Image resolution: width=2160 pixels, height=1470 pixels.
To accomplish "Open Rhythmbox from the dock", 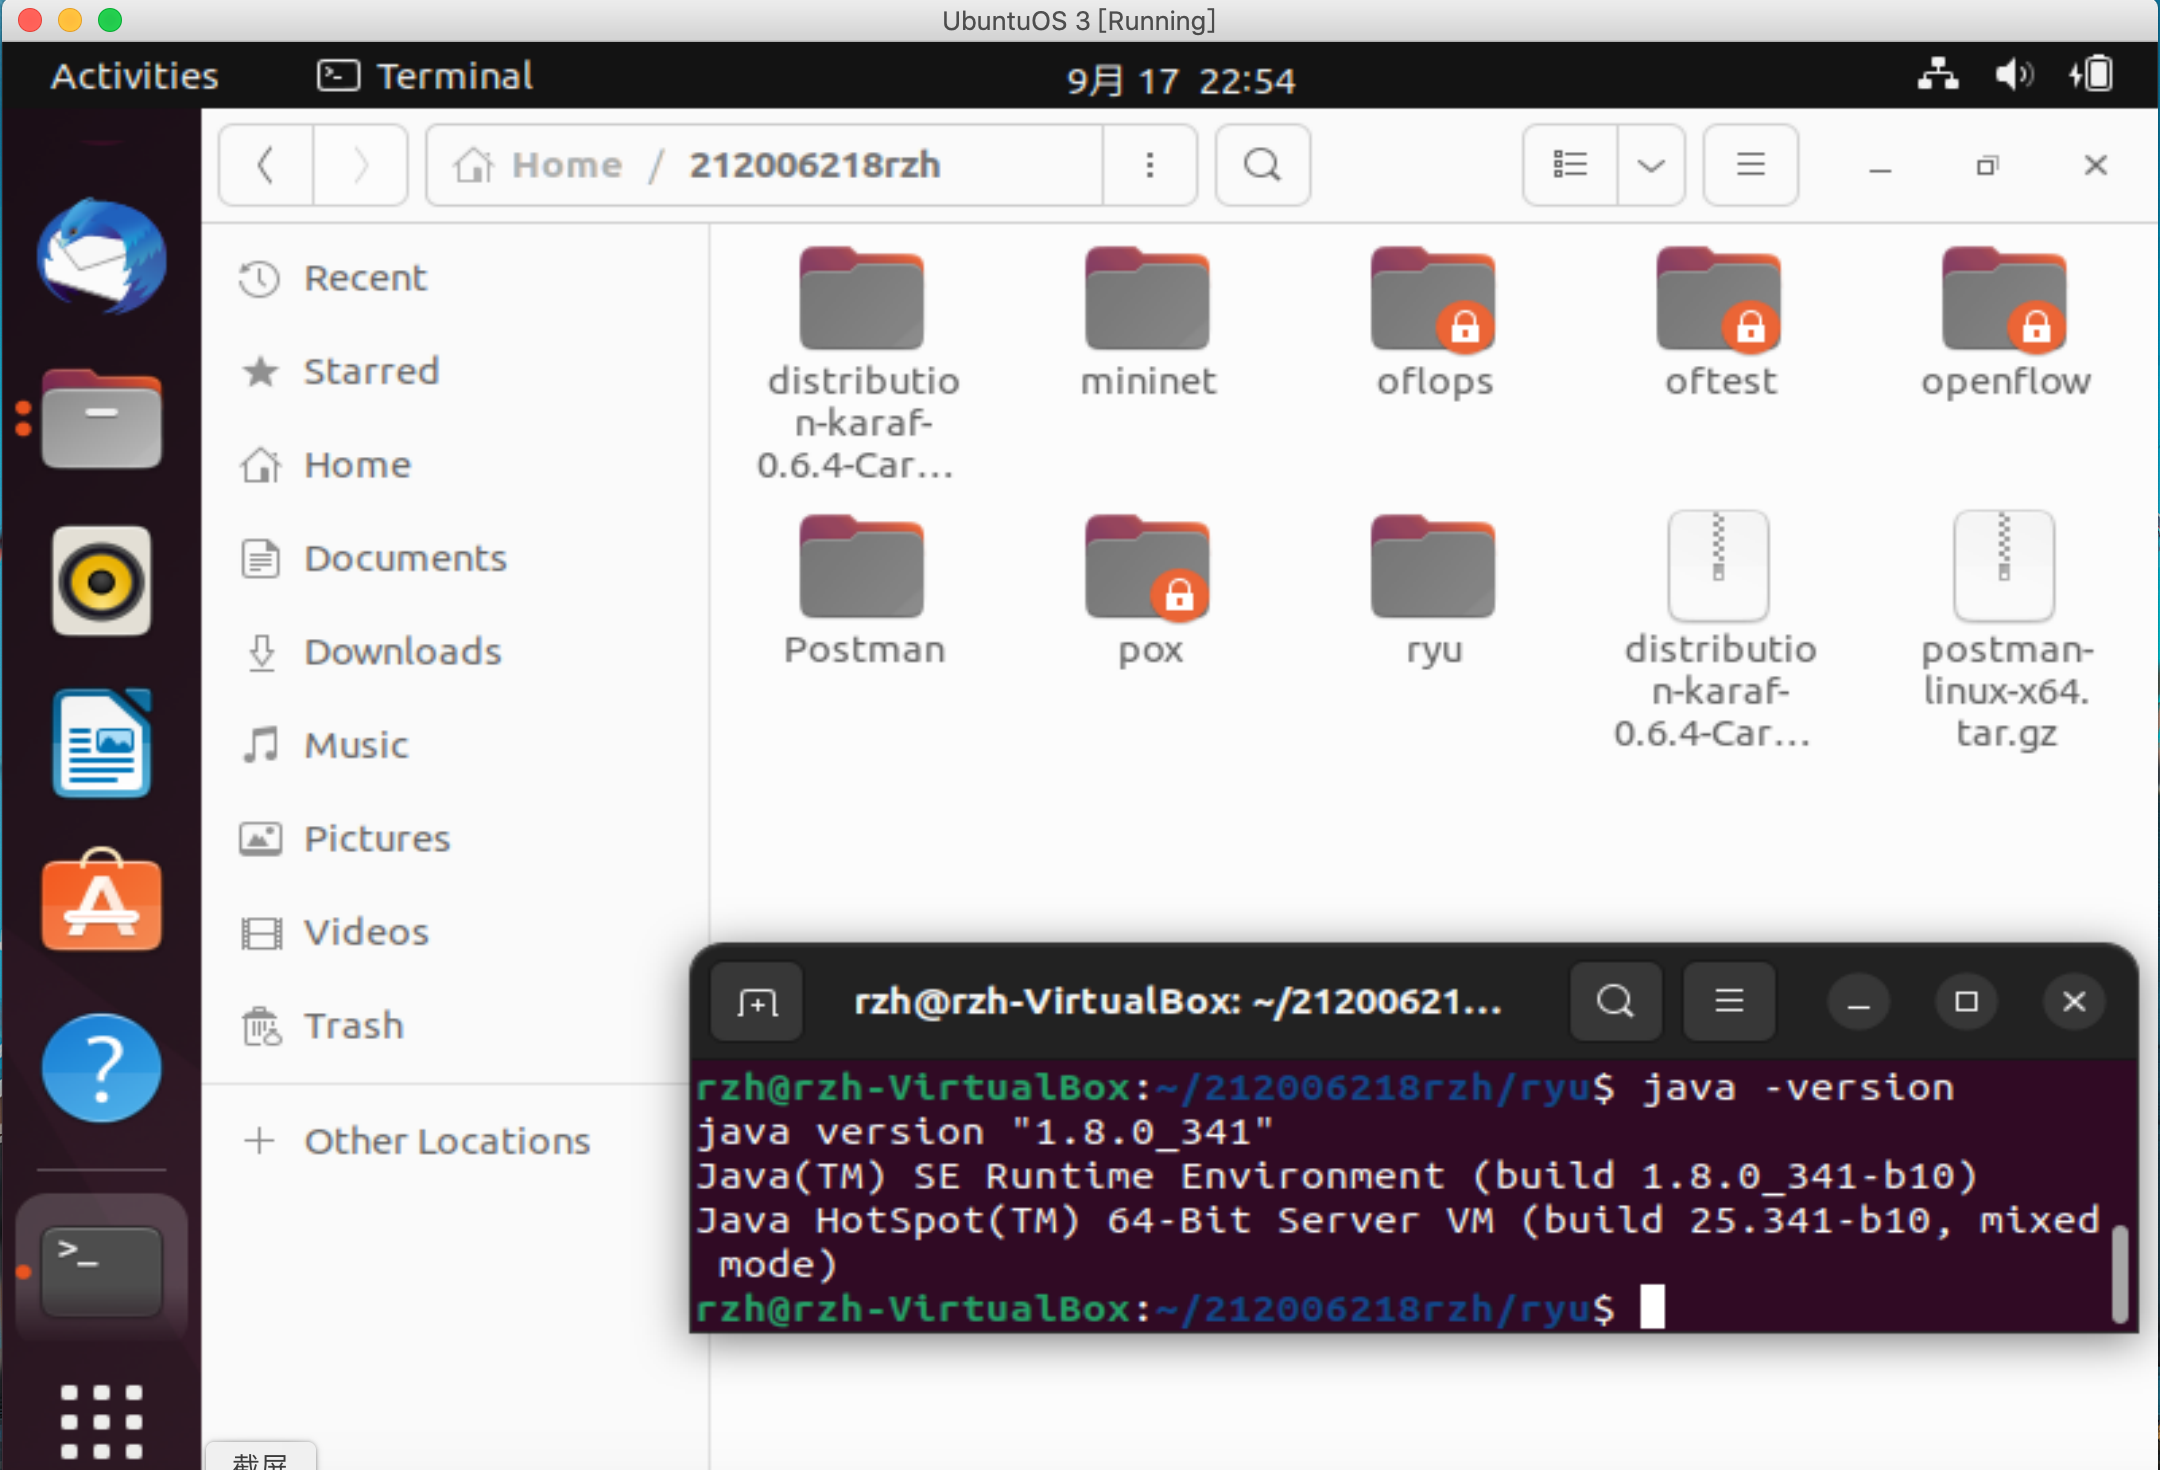I will tap(101, 581).
